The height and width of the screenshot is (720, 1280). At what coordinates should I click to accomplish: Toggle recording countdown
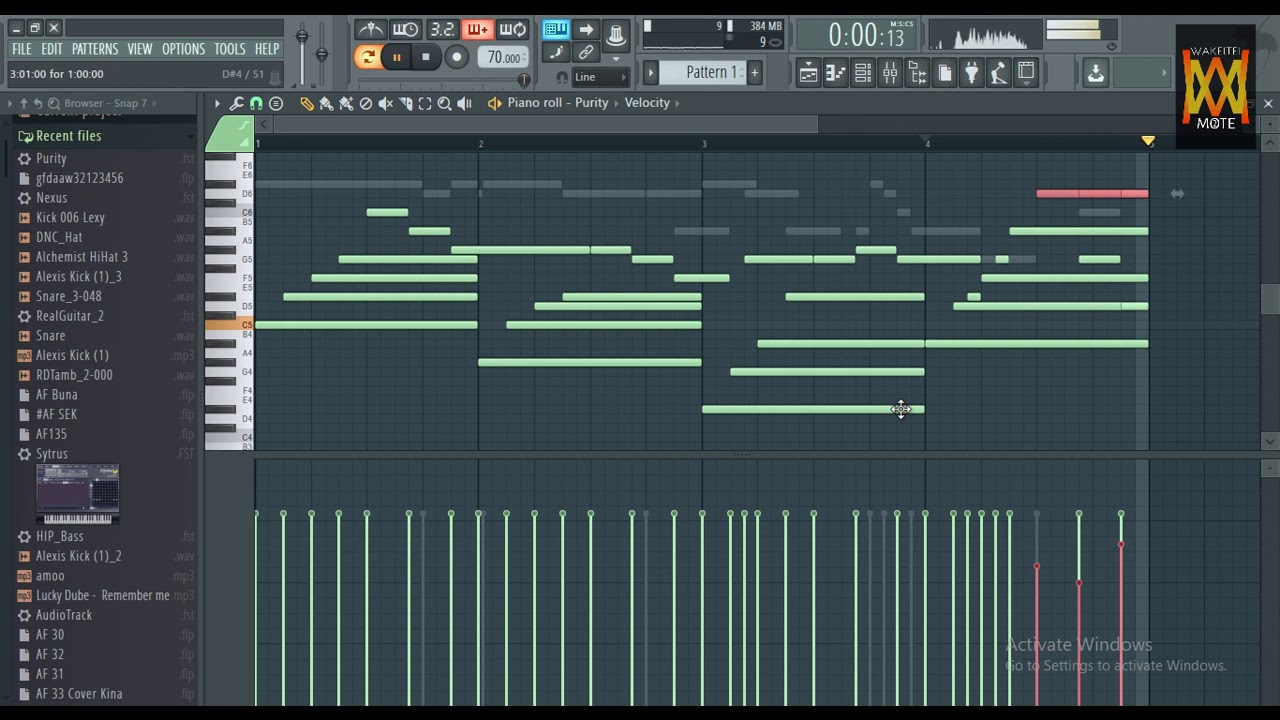pyautogui.click(x=441, y=29)
